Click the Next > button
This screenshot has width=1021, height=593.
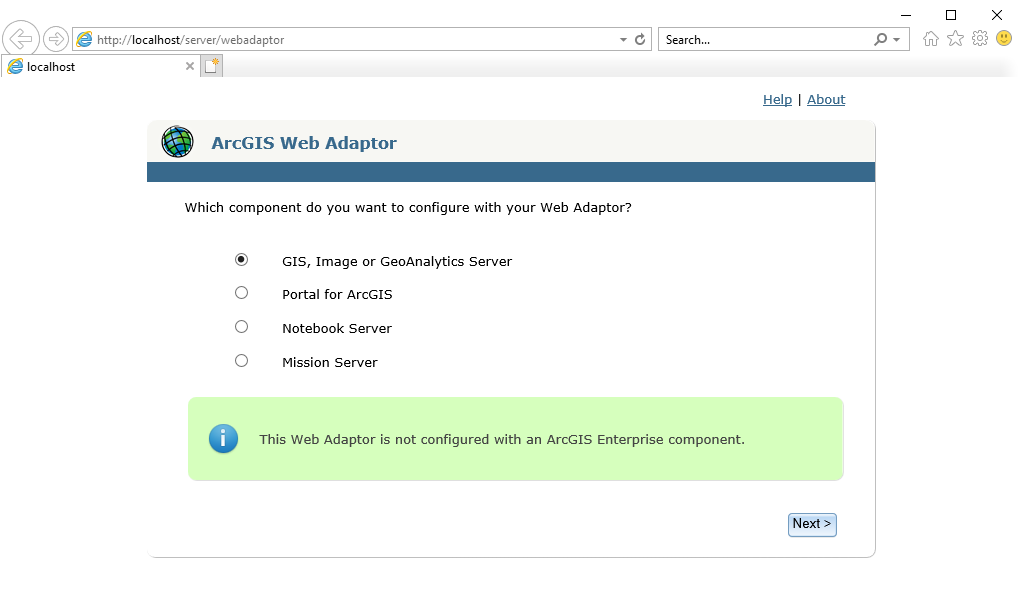pyautogui.click(x=812, y=525)
